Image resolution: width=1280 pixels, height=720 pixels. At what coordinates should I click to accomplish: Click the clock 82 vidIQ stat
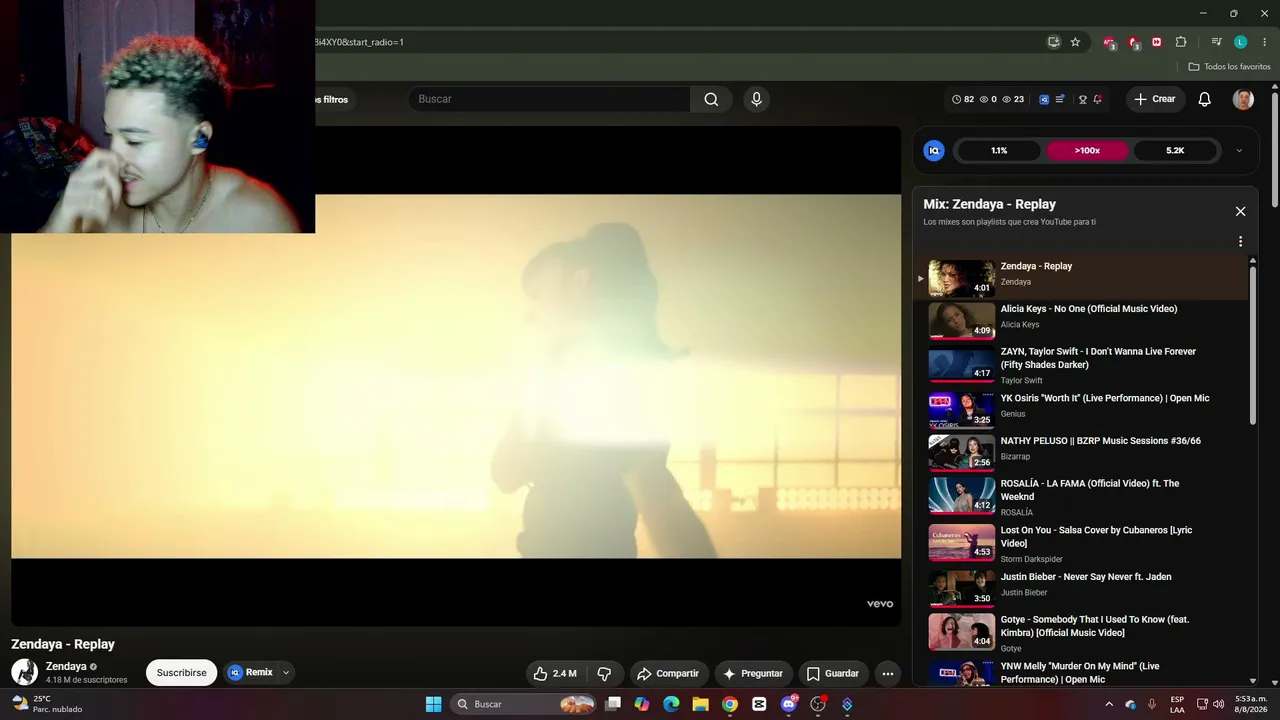963,99
